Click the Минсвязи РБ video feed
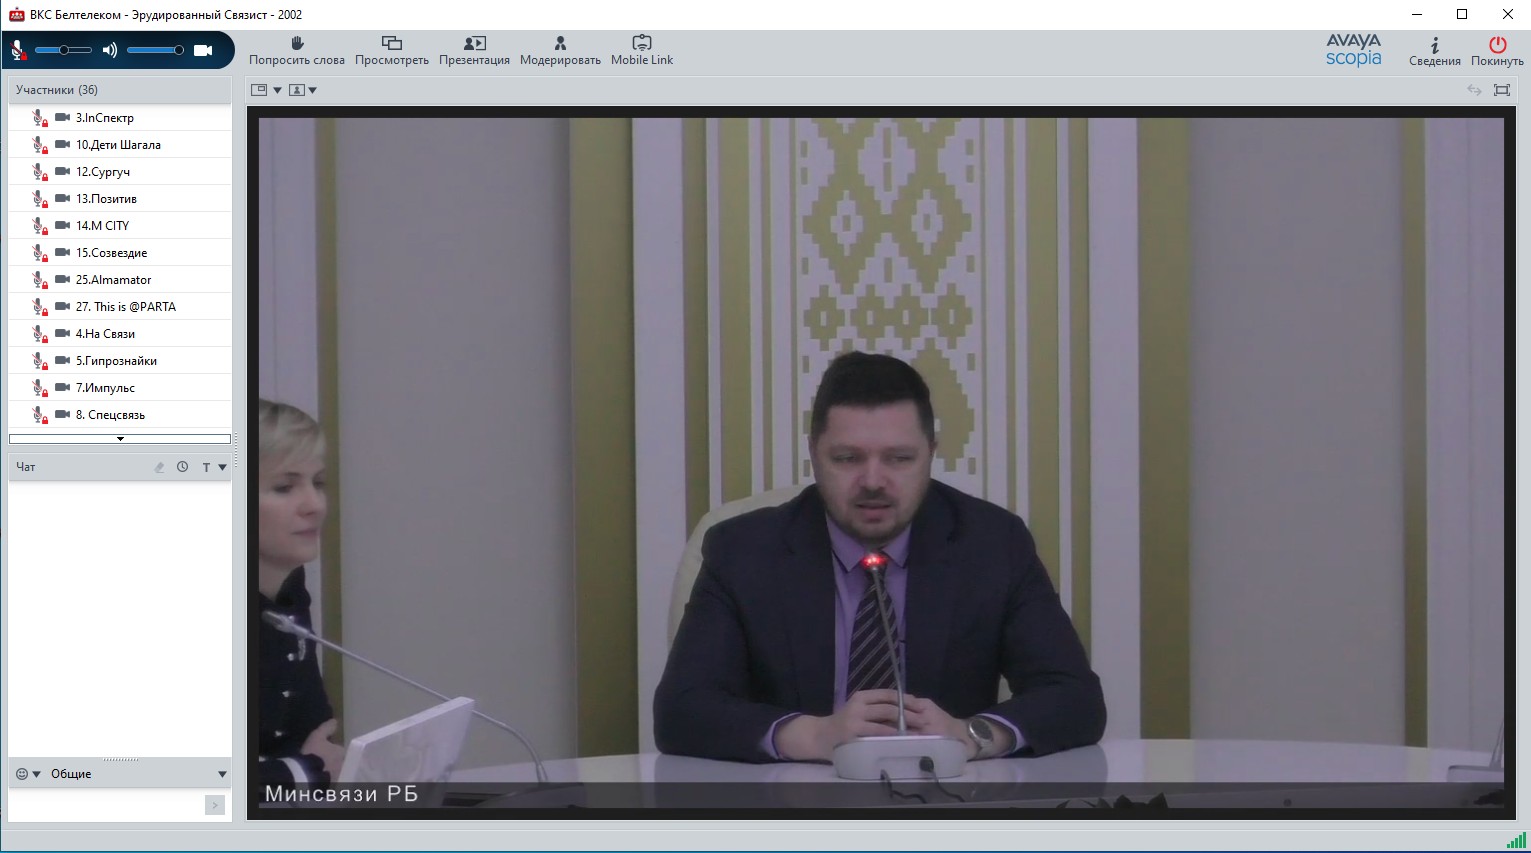This screenshot has width=1531, height=853. tap(881, 464)
